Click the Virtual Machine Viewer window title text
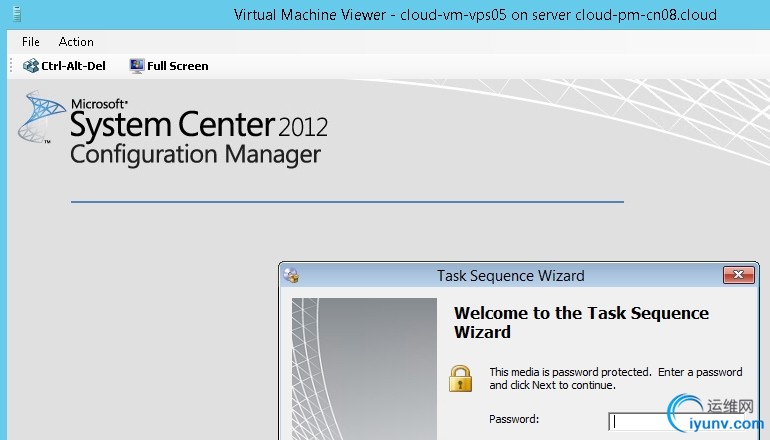Screen dimensions: 770x440 click(475, 15)
